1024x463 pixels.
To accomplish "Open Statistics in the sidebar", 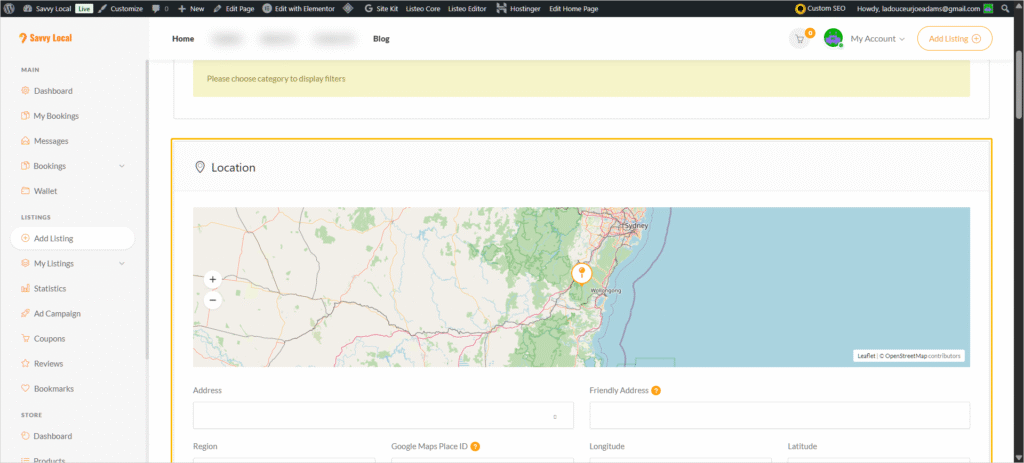I will click(50, 289).
